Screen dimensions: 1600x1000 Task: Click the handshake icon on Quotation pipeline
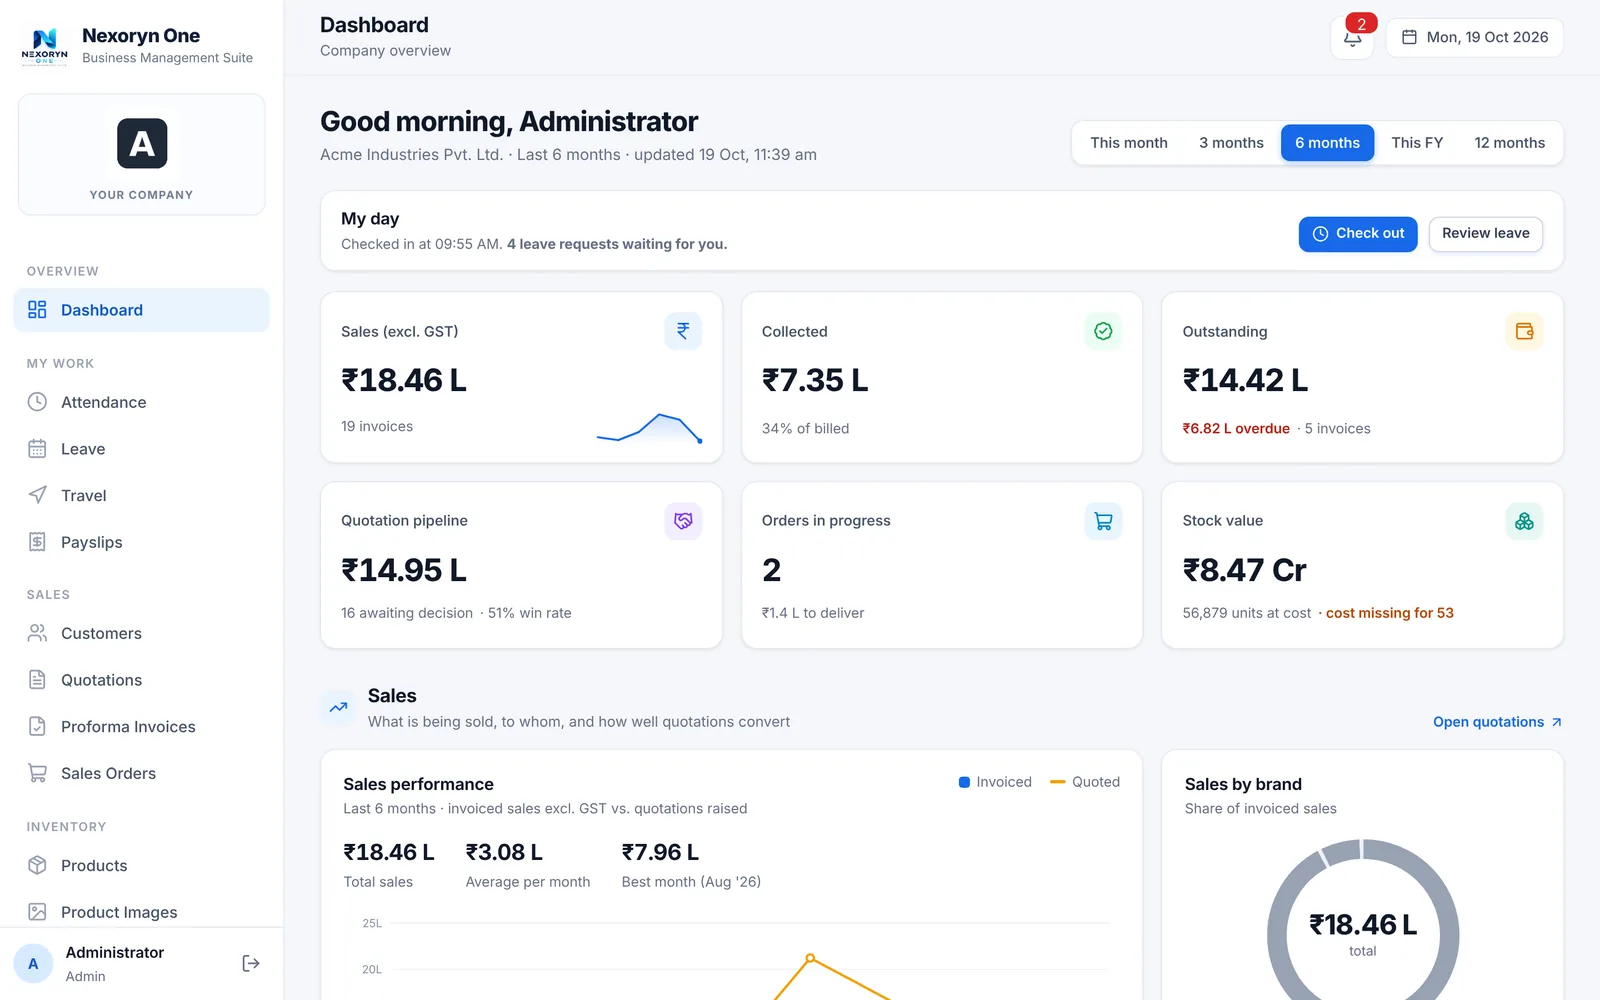click(683, 521)
